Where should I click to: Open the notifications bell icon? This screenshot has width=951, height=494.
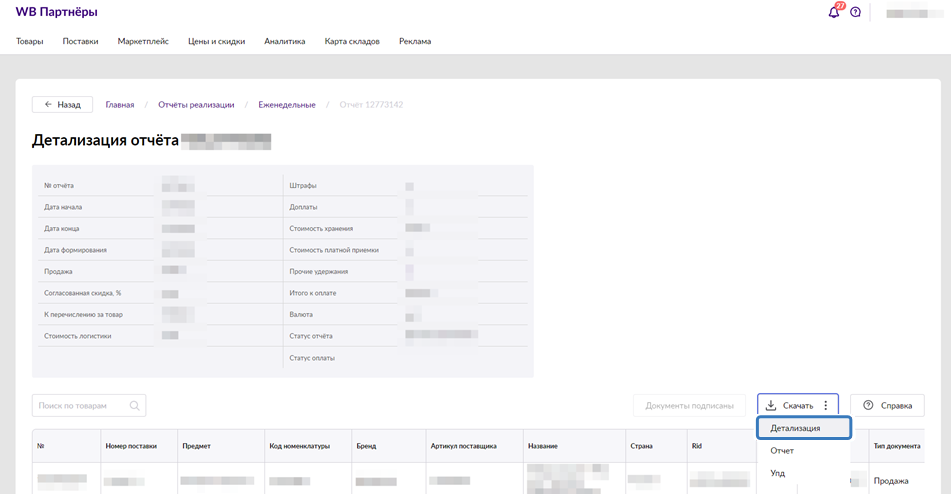[x=834, y=12]
